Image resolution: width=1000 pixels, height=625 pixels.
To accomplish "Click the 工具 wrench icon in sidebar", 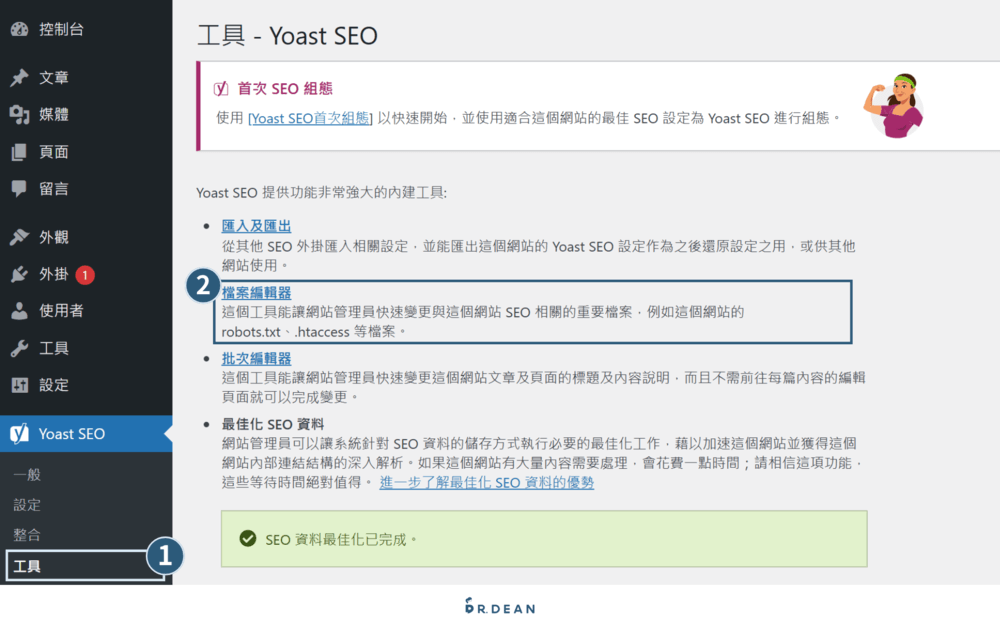I will click(x=21, y=348).
